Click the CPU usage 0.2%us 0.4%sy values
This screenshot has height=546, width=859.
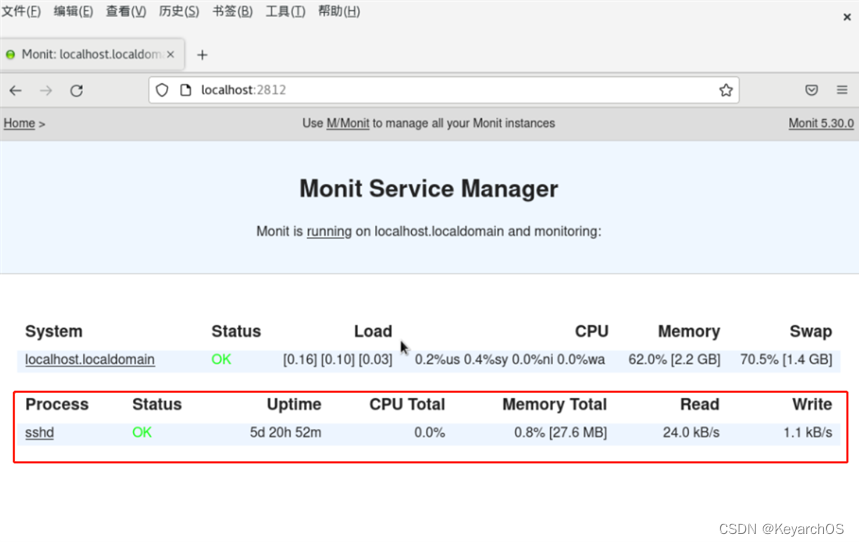pos(509,359)
